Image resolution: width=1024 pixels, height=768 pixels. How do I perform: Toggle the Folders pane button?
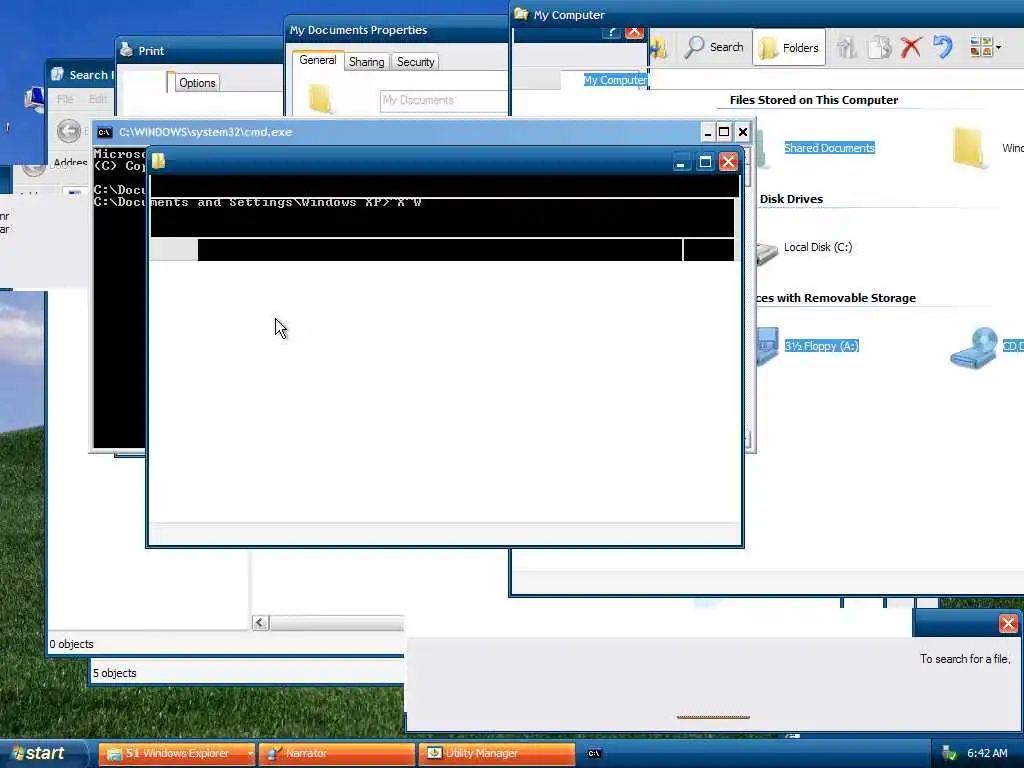pos(788,48)
